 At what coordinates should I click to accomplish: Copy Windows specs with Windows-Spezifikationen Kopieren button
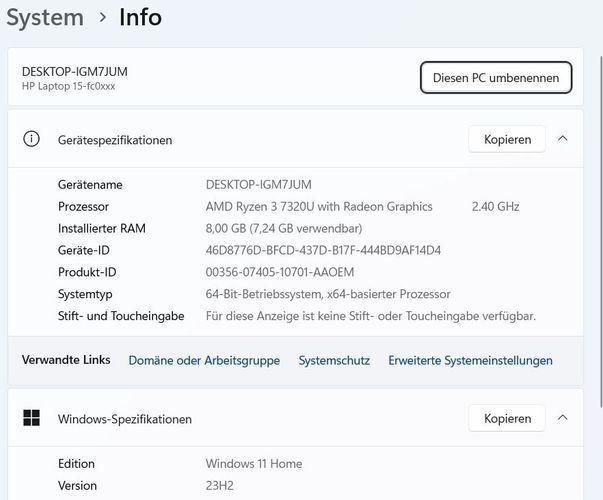tap(507, 418)
